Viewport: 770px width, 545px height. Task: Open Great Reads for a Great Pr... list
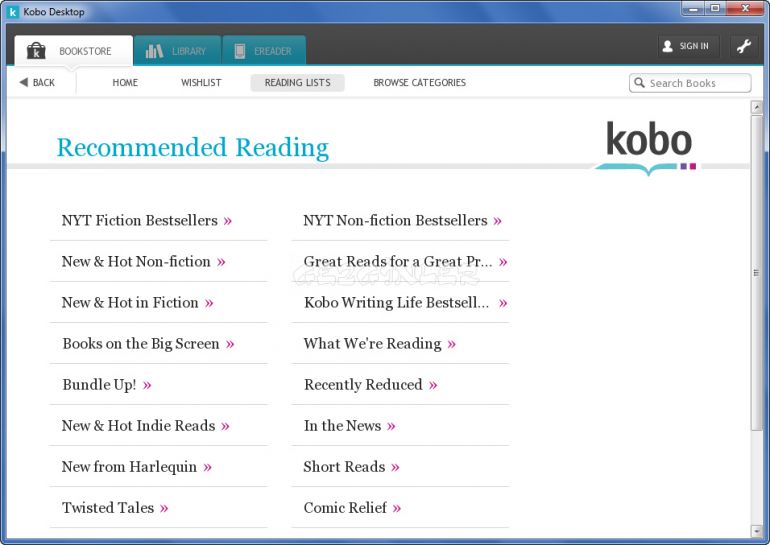point(406,262)
